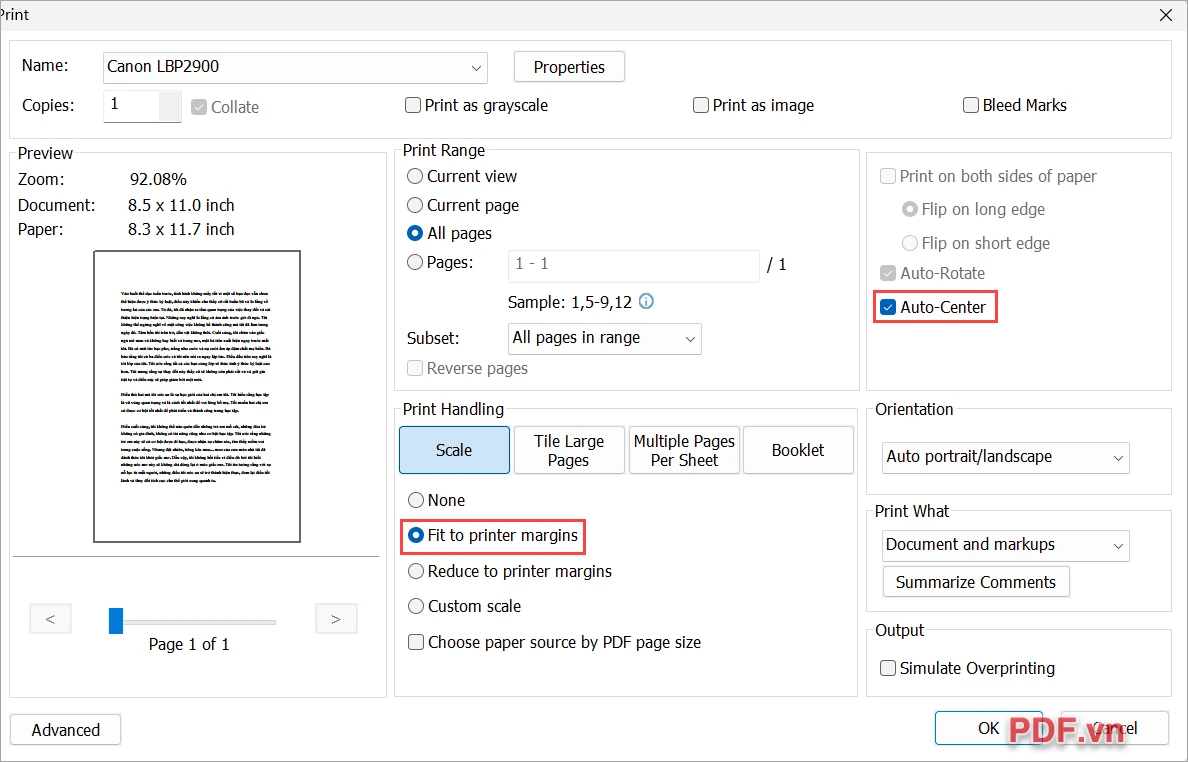Select Fit to printer margins
The image size is (1188, 762).
point(416,536)
